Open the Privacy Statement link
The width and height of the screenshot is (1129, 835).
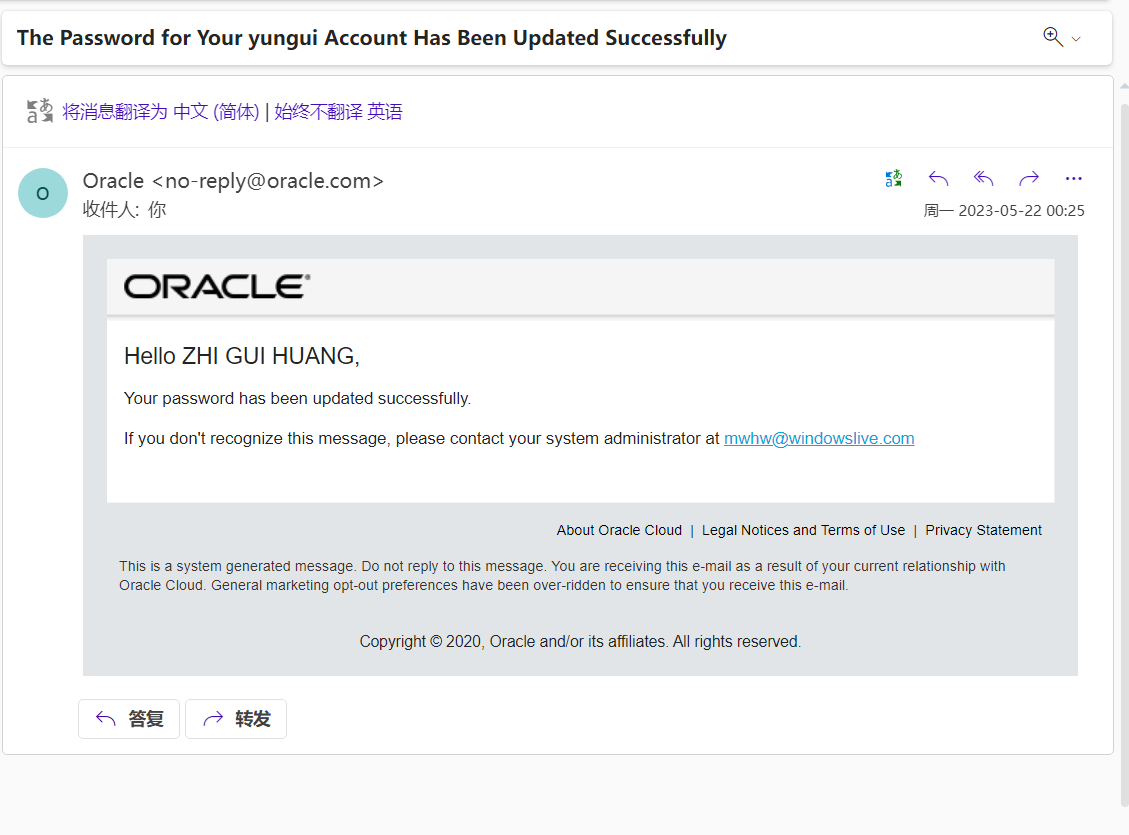click(x=983, y=530)
